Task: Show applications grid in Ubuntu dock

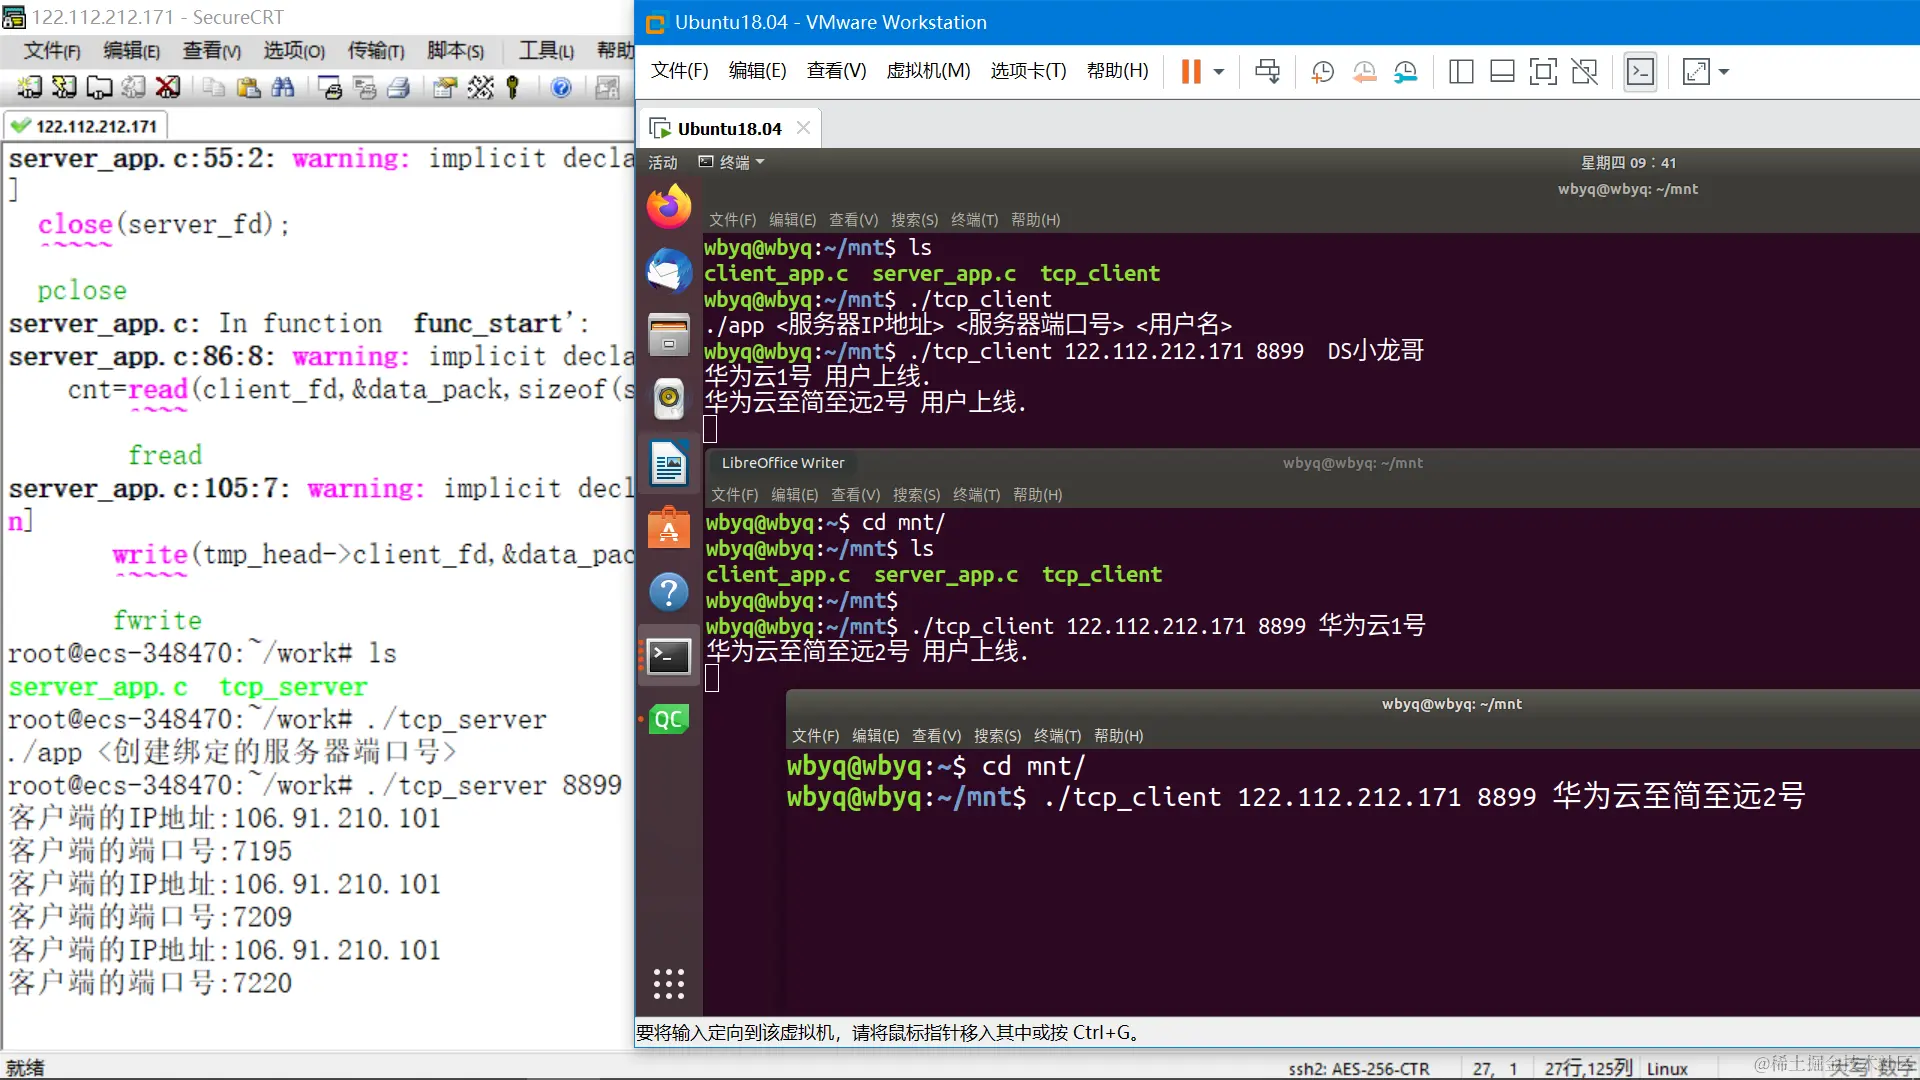Action: point(668,984)
